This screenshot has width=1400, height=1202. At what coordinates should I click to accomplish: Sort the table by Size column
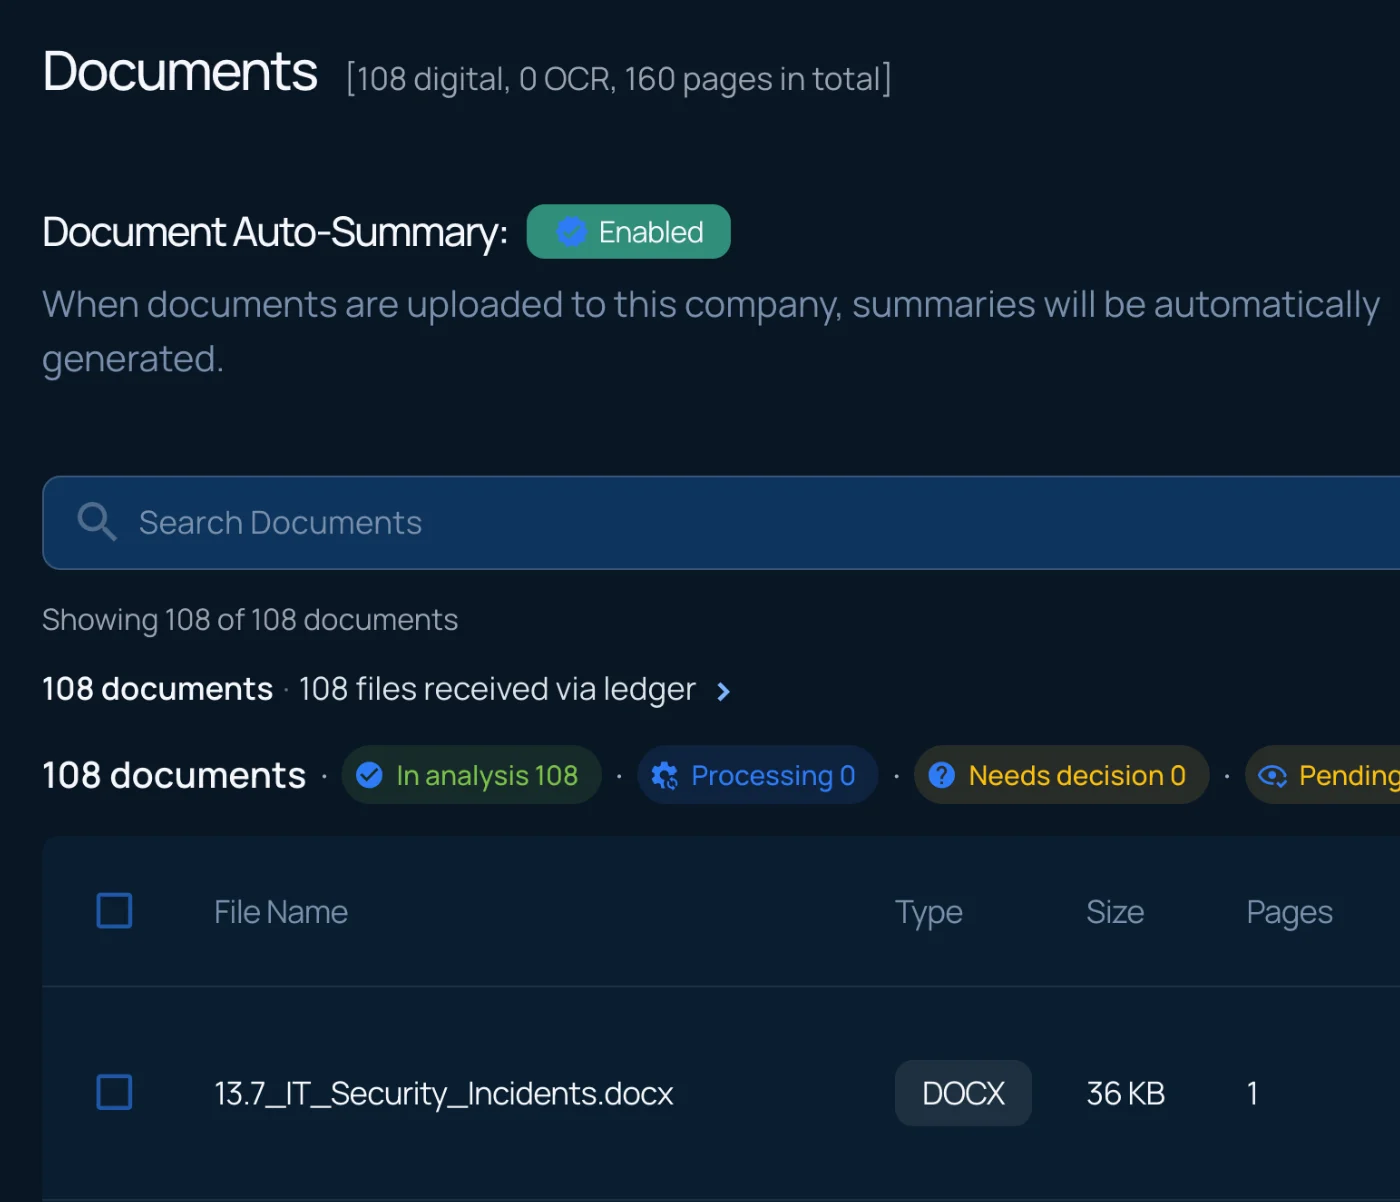1115,912
